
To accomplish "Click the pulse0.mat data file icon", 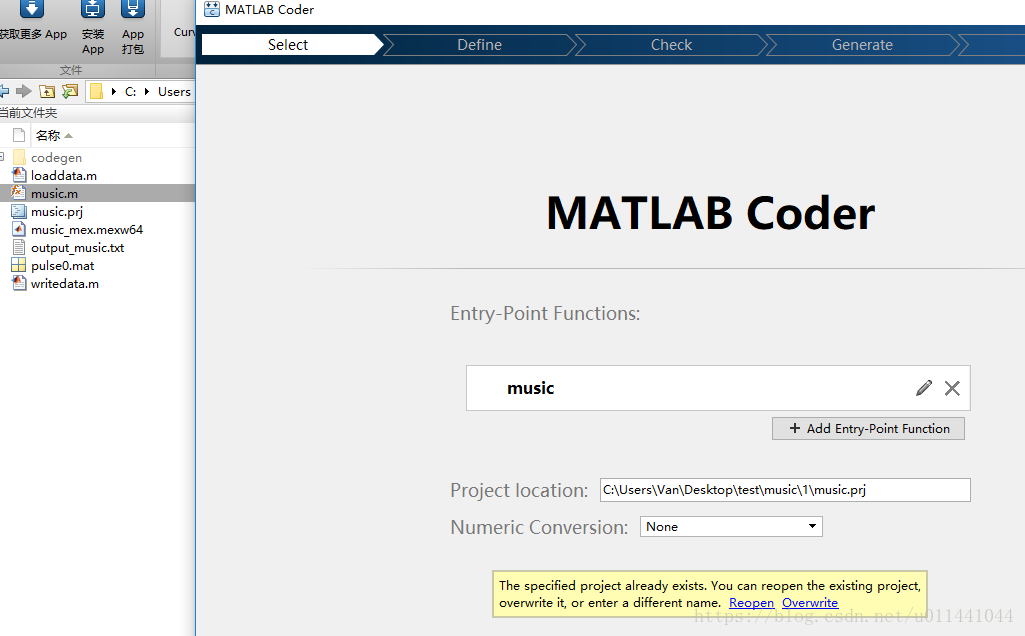I will click(19, 265).
